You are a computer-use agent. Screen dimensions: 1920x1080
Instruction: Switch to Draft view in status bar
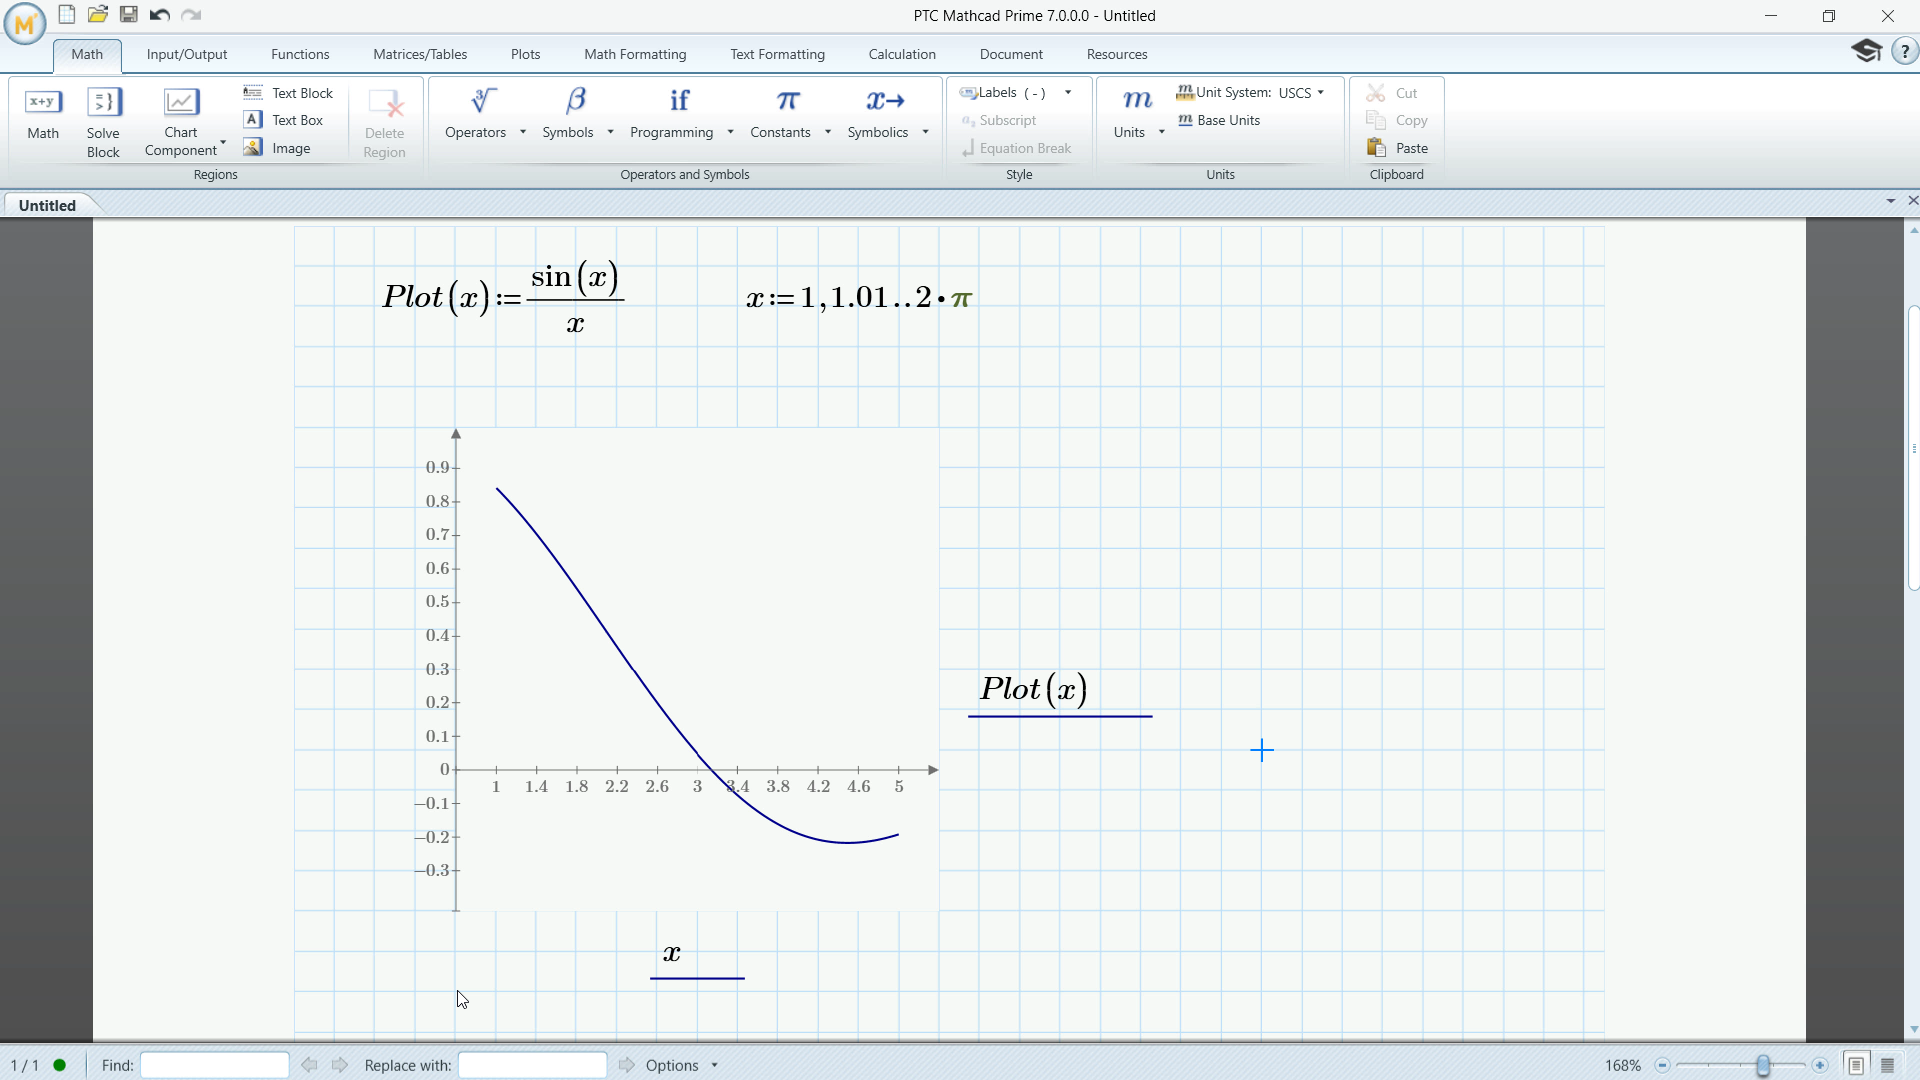1888,1065
